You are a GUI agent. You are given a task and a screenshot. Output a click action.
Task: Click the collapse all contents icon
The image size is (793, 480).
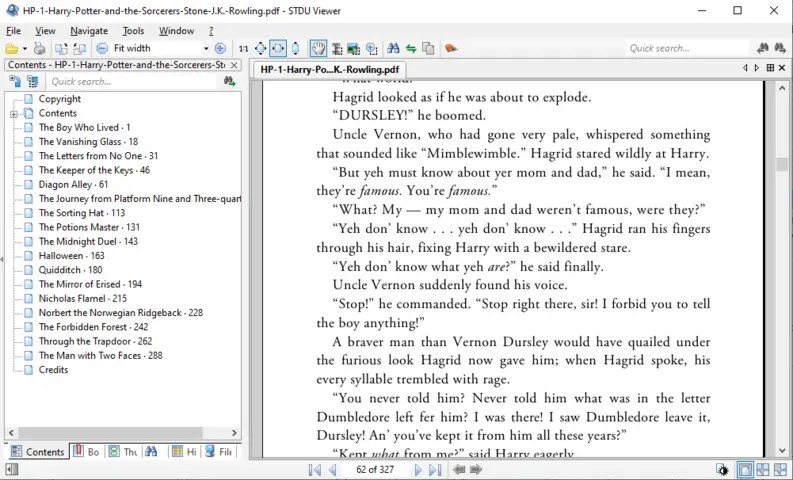pos(33,81)
